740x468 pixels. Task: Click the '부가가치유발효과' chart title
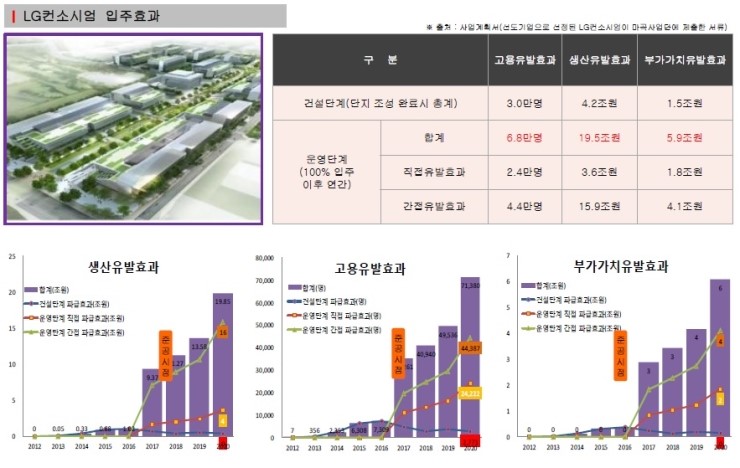pos(621,267)
